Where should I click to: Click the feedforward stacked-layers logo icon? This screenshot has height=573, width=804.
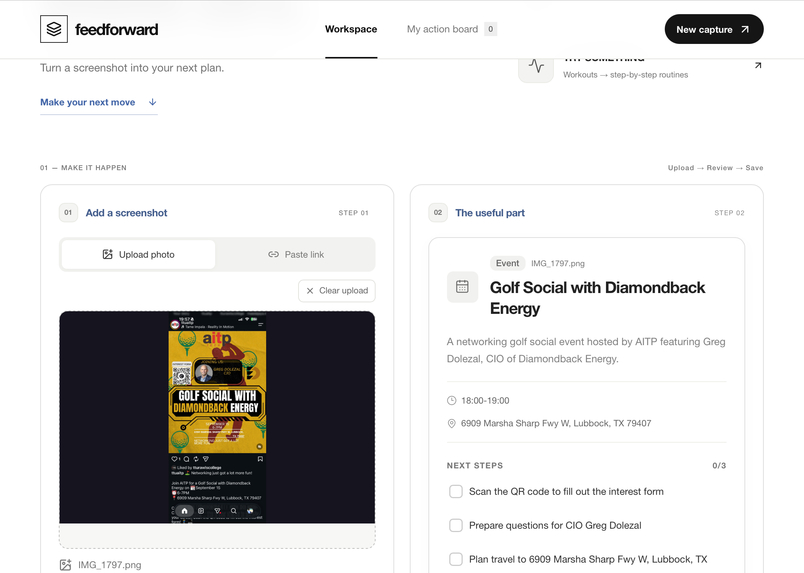pos(54,29)
